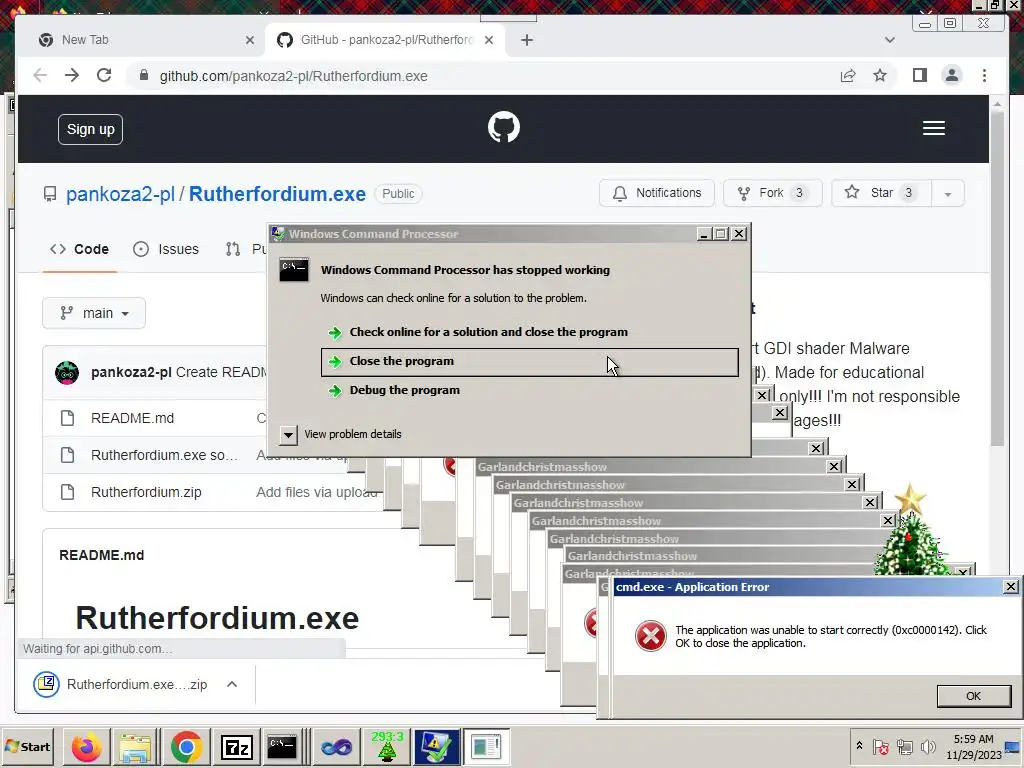Fork the repository

[x=773, y=193]
